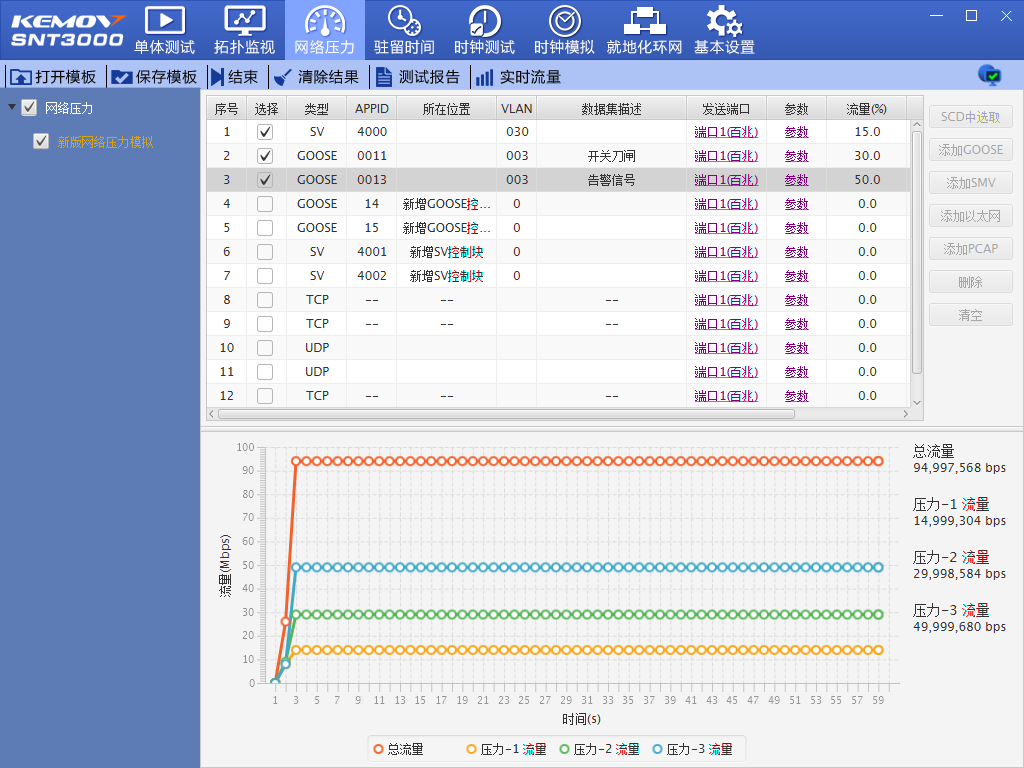This screenshot has width=1024, height=768.
Task: Click the 流量(%) cell of row 3
Action: (x=866, y=180)
